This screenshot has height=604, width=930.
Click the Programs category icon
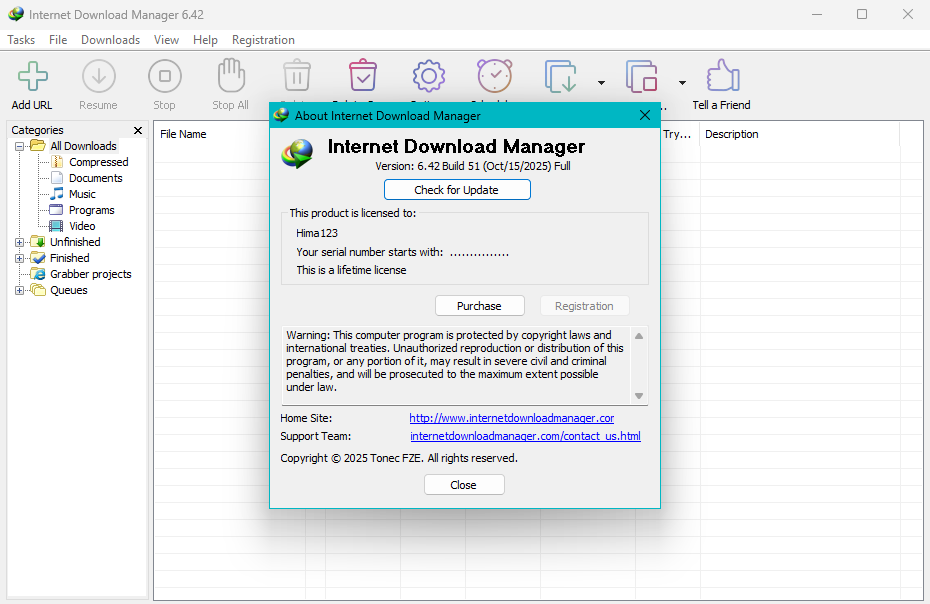(56, 210)
